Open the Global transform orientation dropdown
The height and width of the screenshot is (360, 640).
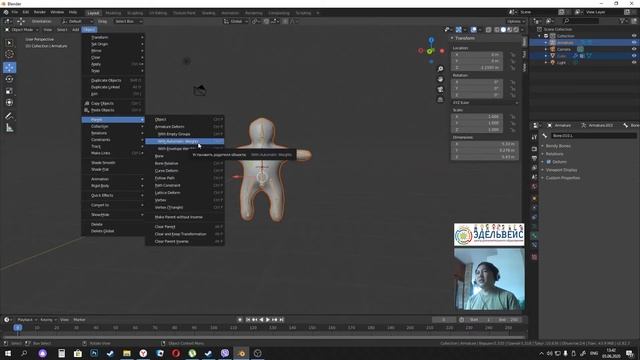tap(236, 21)
